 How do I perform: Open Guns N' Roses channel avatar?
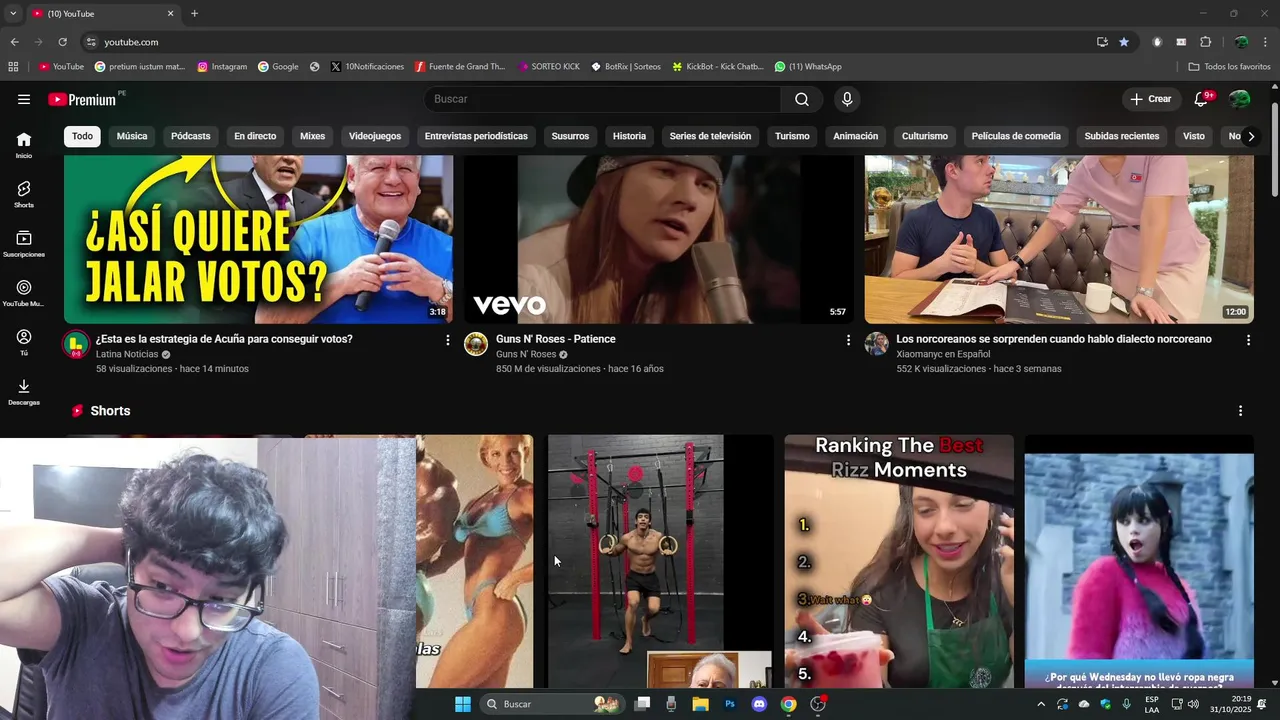[x=476, y=345]
